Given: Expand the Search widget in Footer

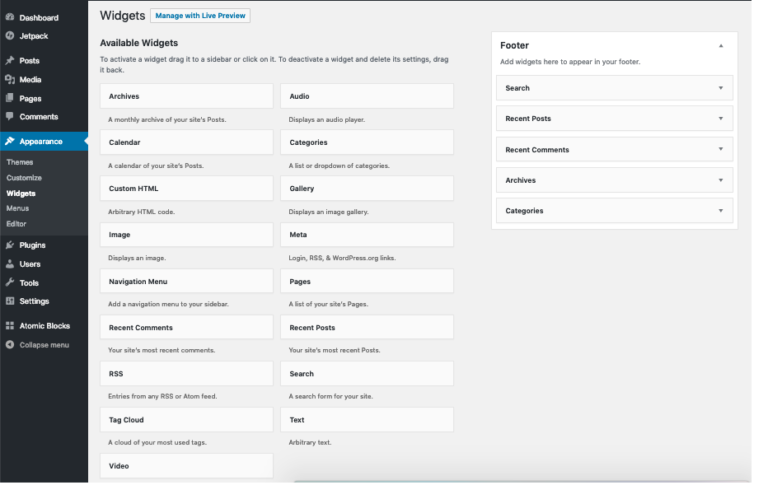Looking at the screenshot, I should [720, 88].
